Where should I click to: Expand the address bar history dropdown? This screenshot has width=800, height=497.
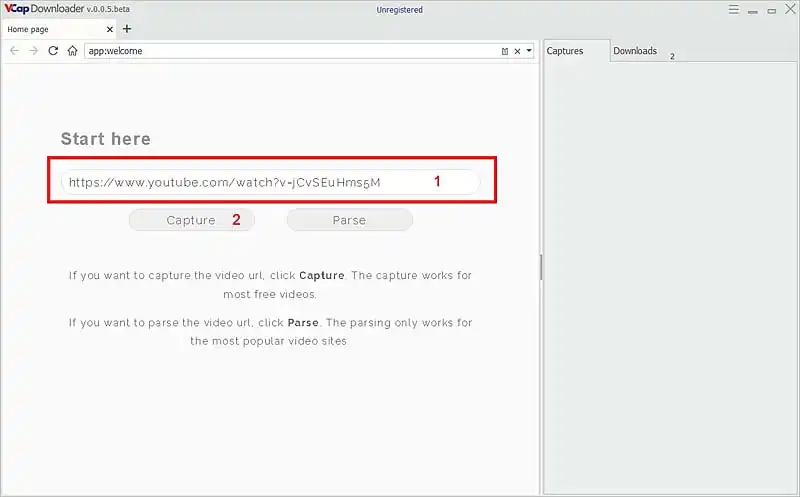pyautogui.click(x=529, y=51)
